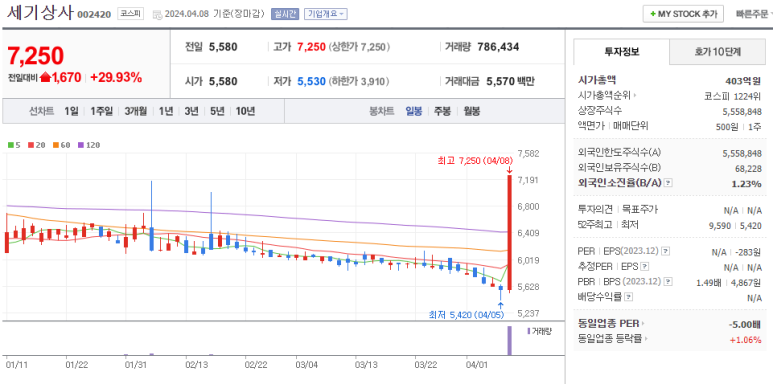This screenshot has height=384, width=773.
Task: Click the 시가총액 value 403억원
Action: pos(743,81)
